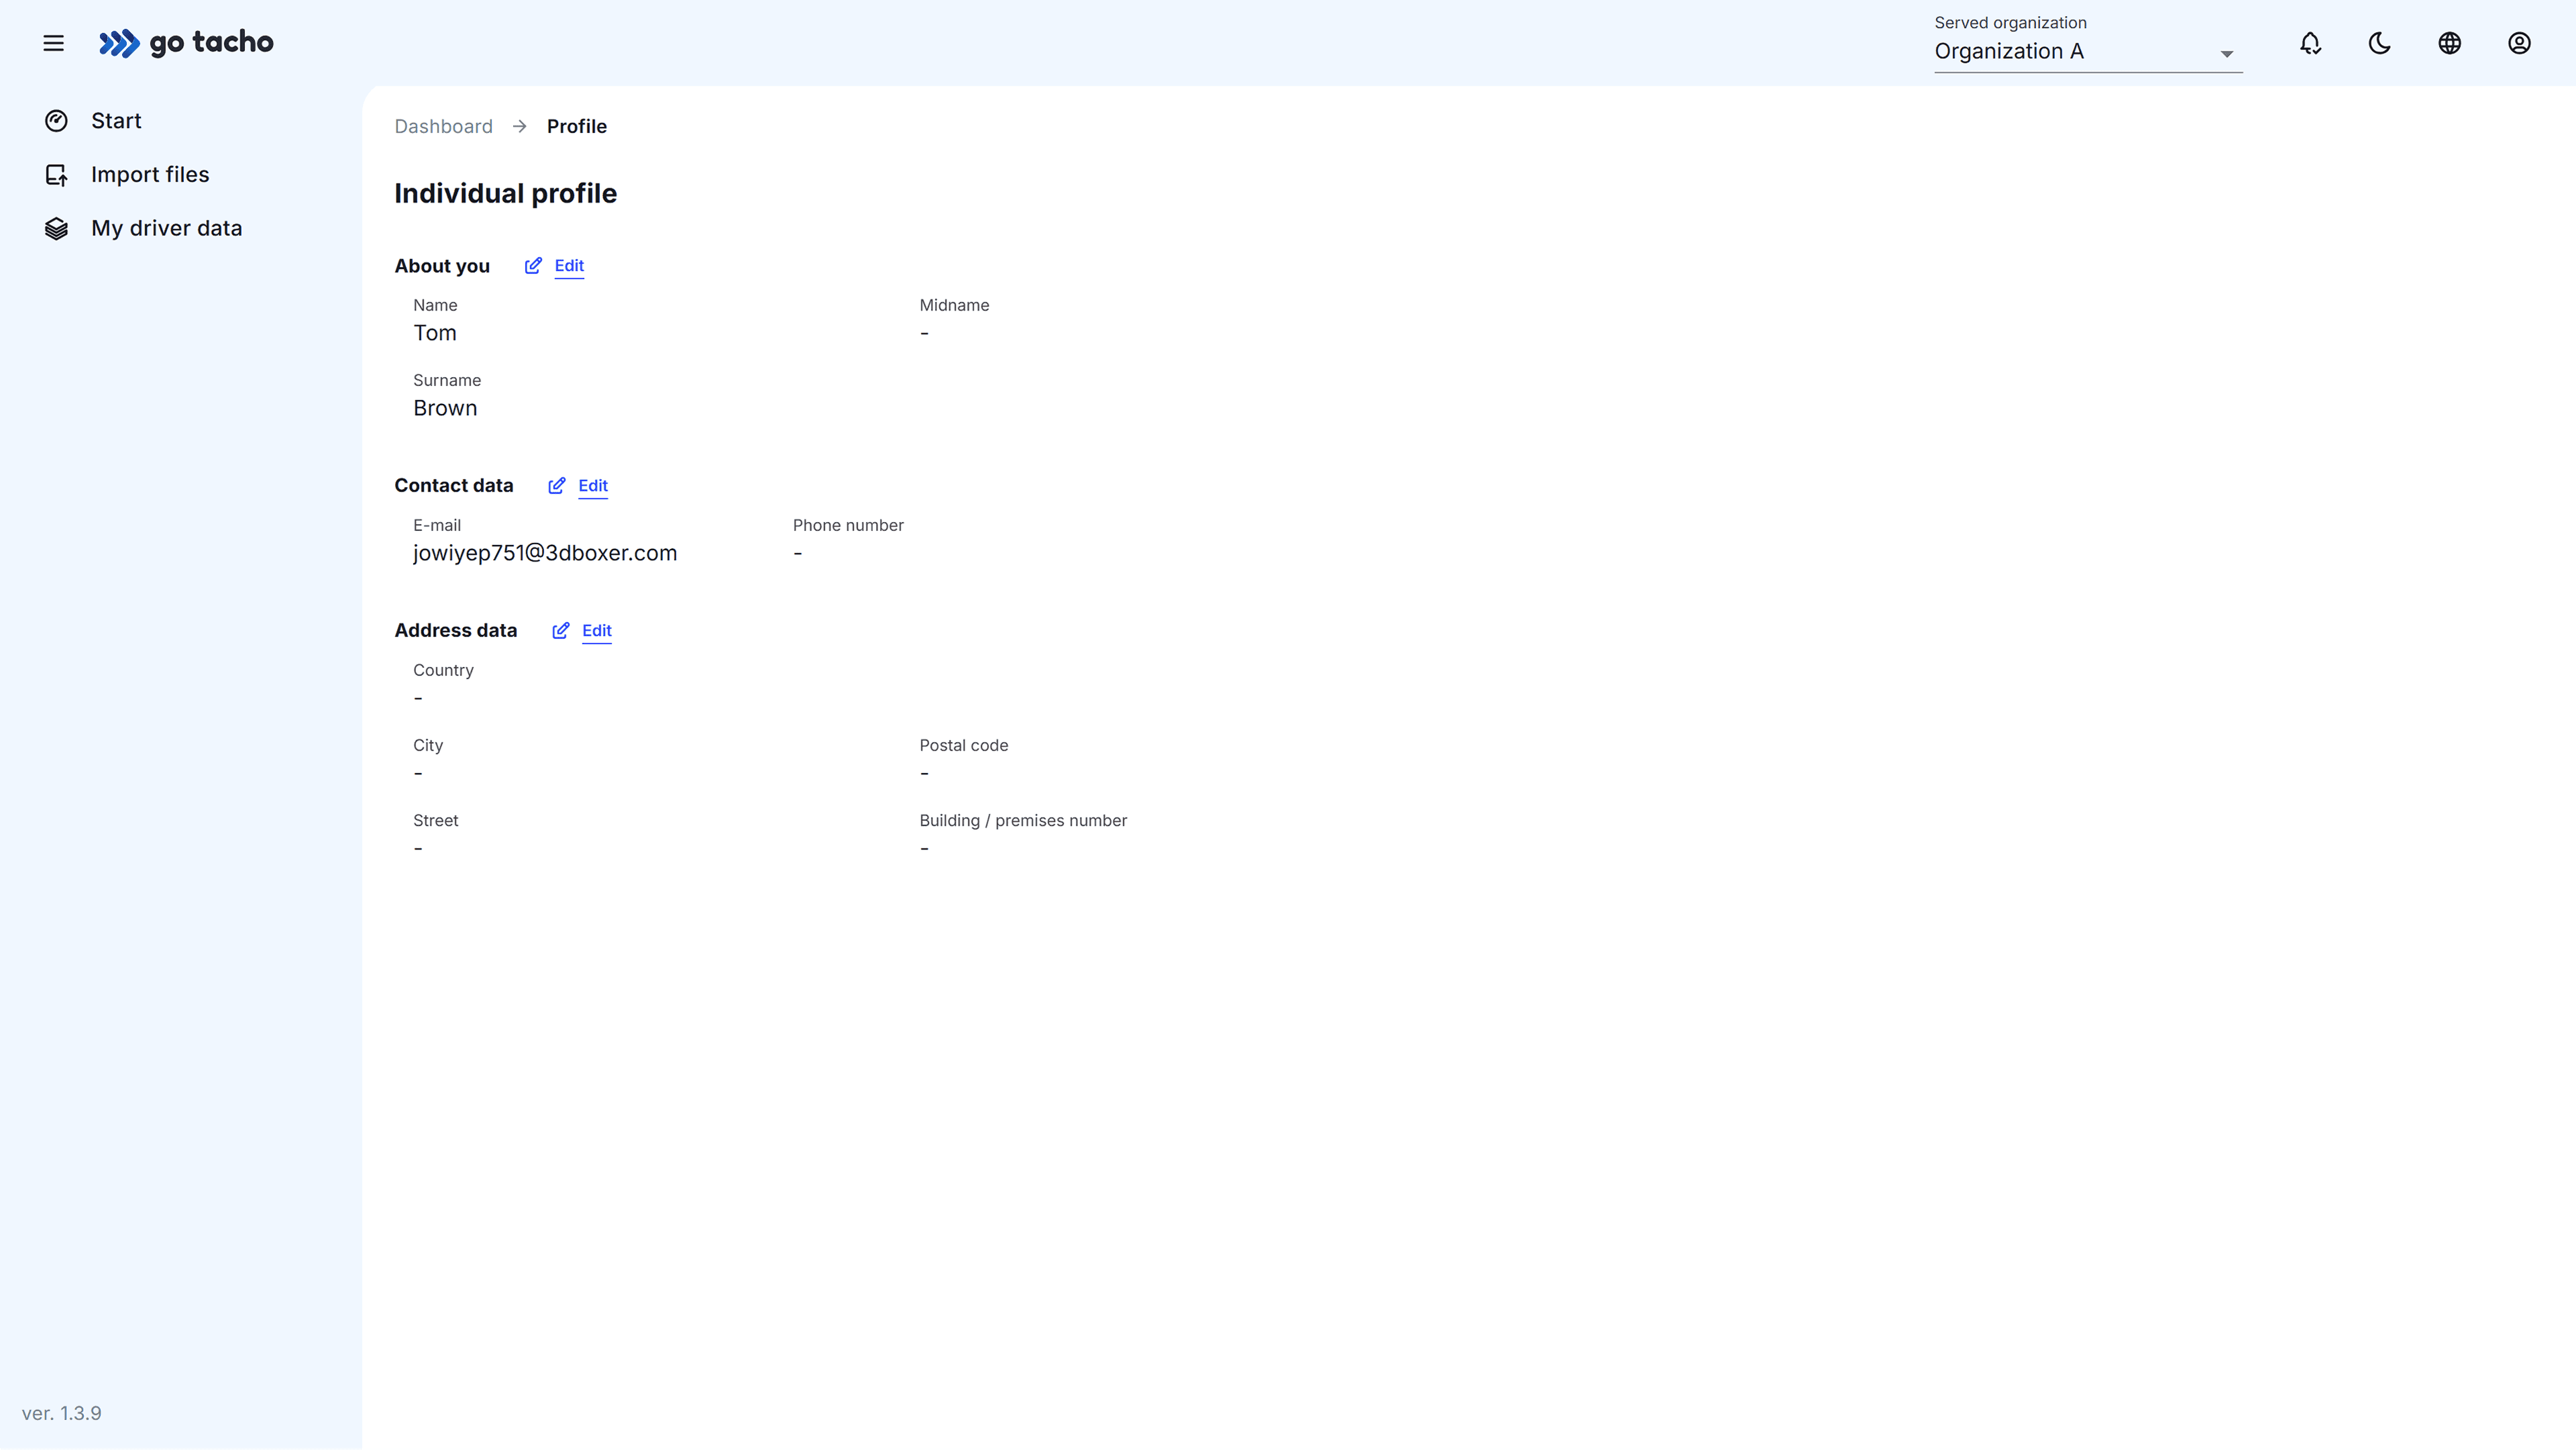Click the My driver data layers icon
2576x1450 pixels.
[57, 228]
